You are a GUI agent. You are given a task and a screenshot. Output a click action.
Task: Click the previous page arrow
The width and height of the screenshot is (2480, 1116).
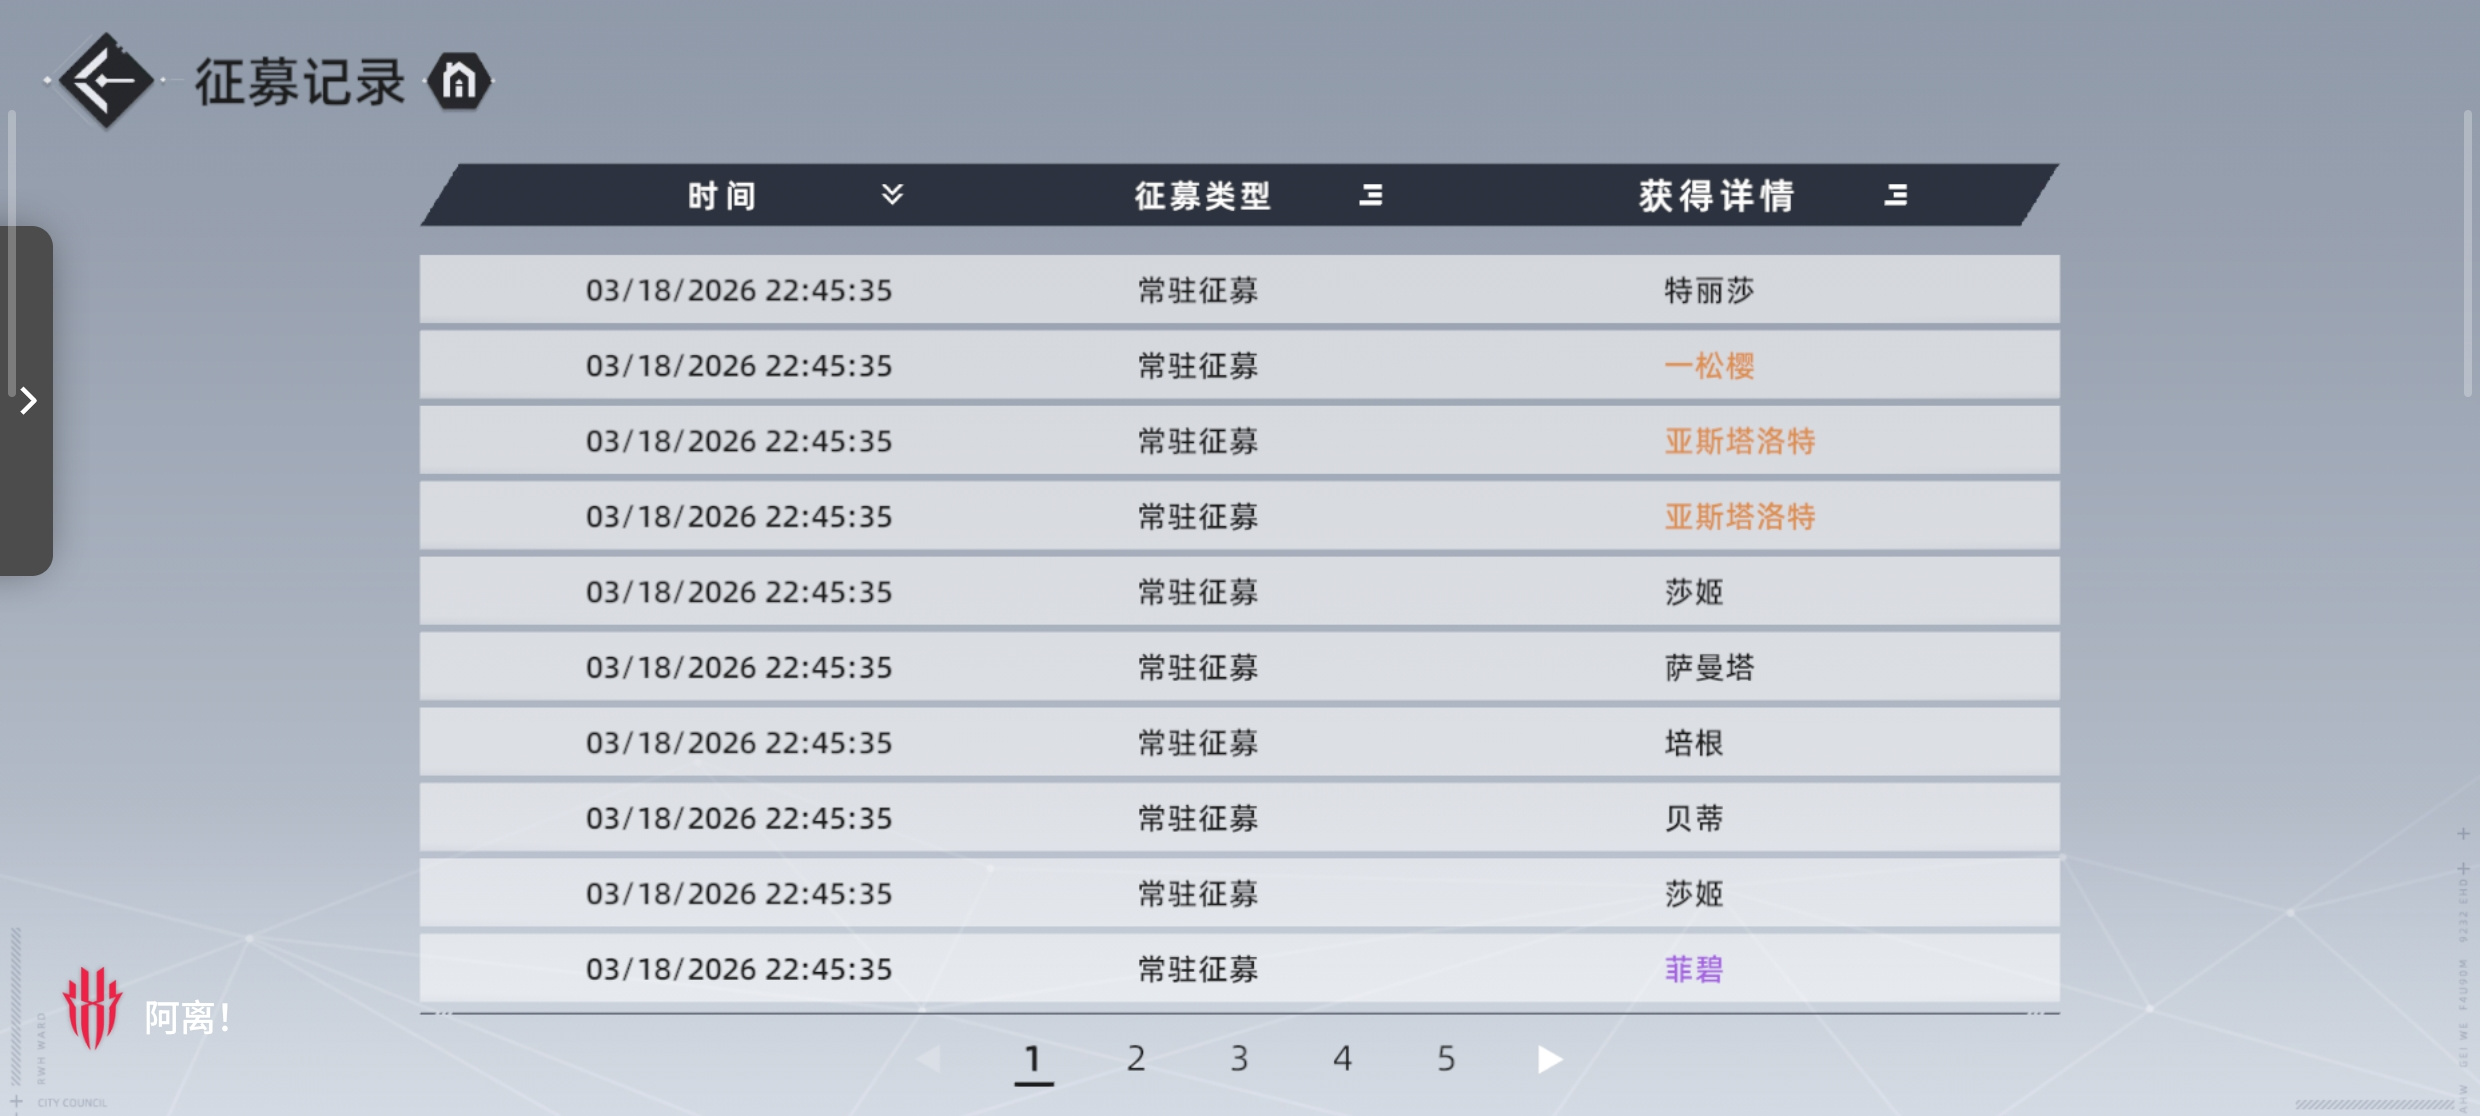pos(929,1059)
